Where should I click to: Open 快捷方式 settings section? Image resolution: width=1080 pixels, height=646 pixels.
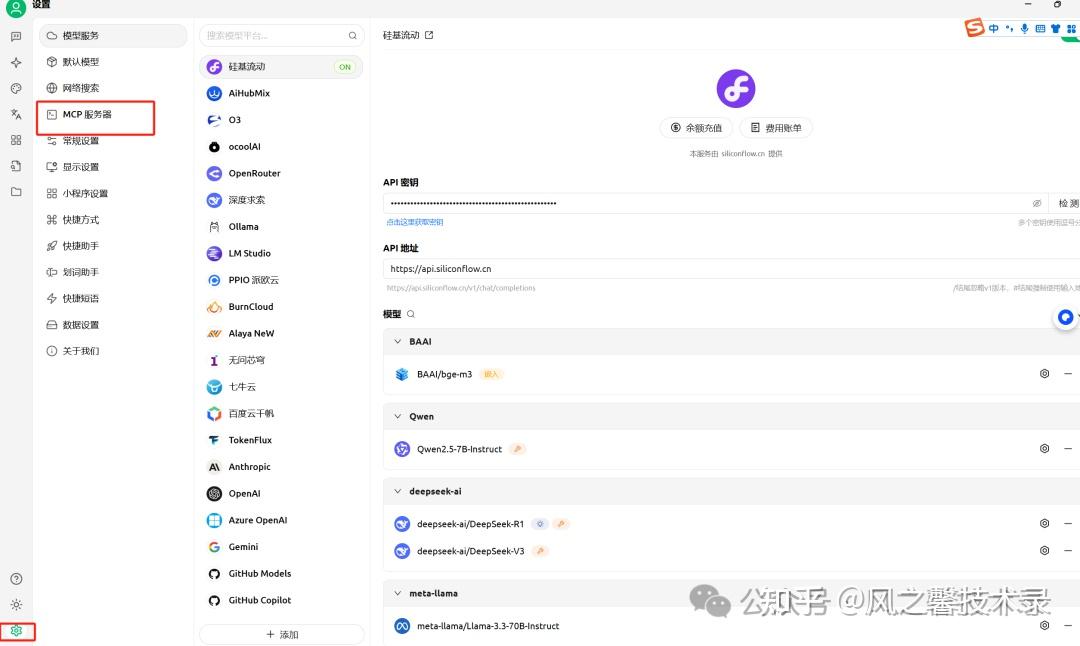(113, 220)
